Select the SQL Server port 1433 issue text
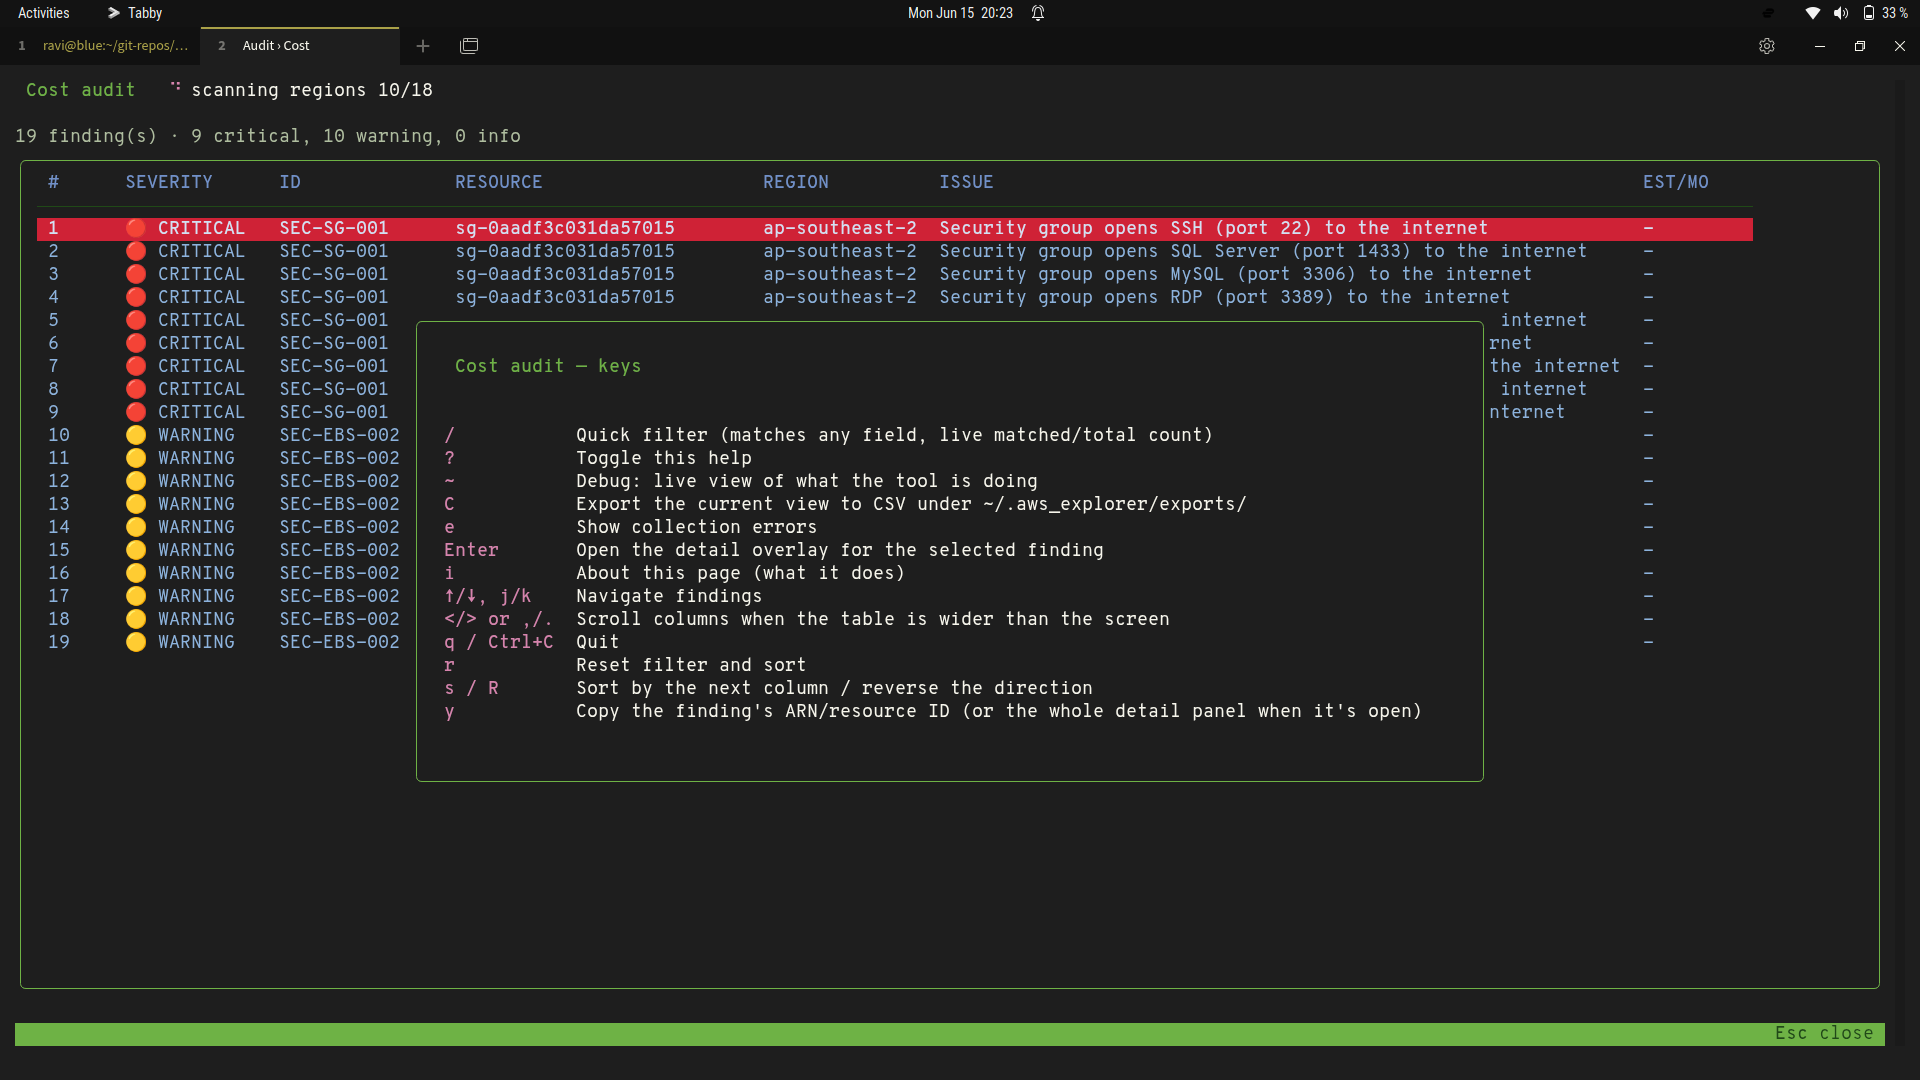This screenshot has width=1920, height=1080. pyautogui.click(x=1263, y=251)
